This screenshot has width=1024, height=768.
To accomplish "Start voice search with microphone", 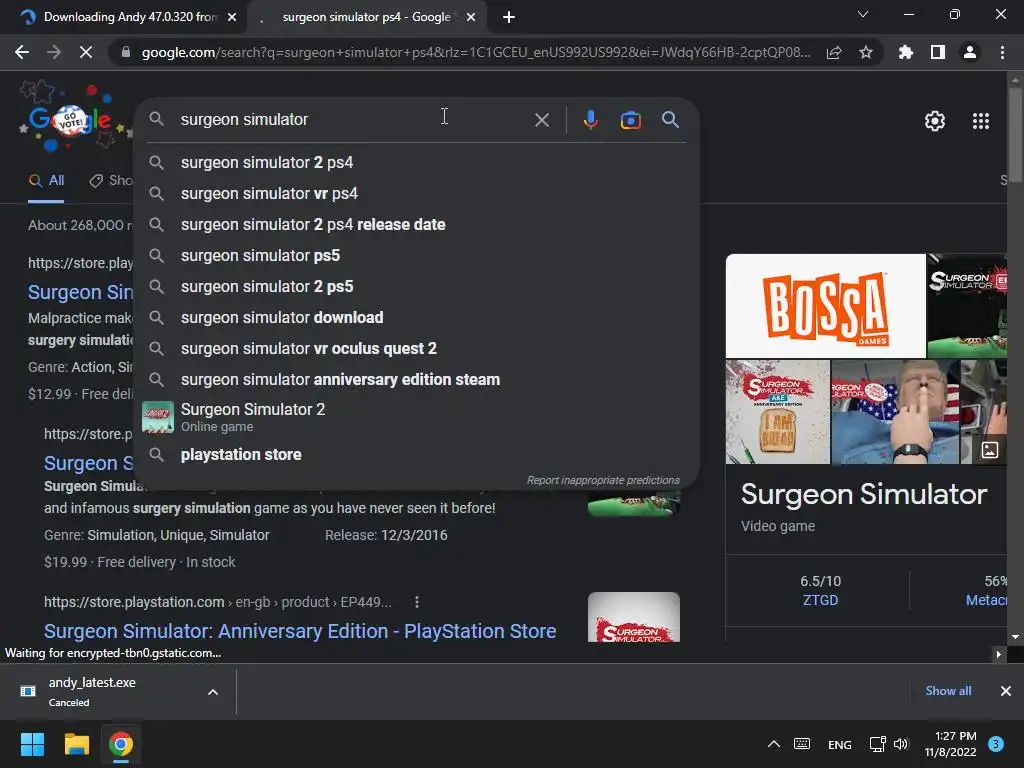I will point(590,120).
